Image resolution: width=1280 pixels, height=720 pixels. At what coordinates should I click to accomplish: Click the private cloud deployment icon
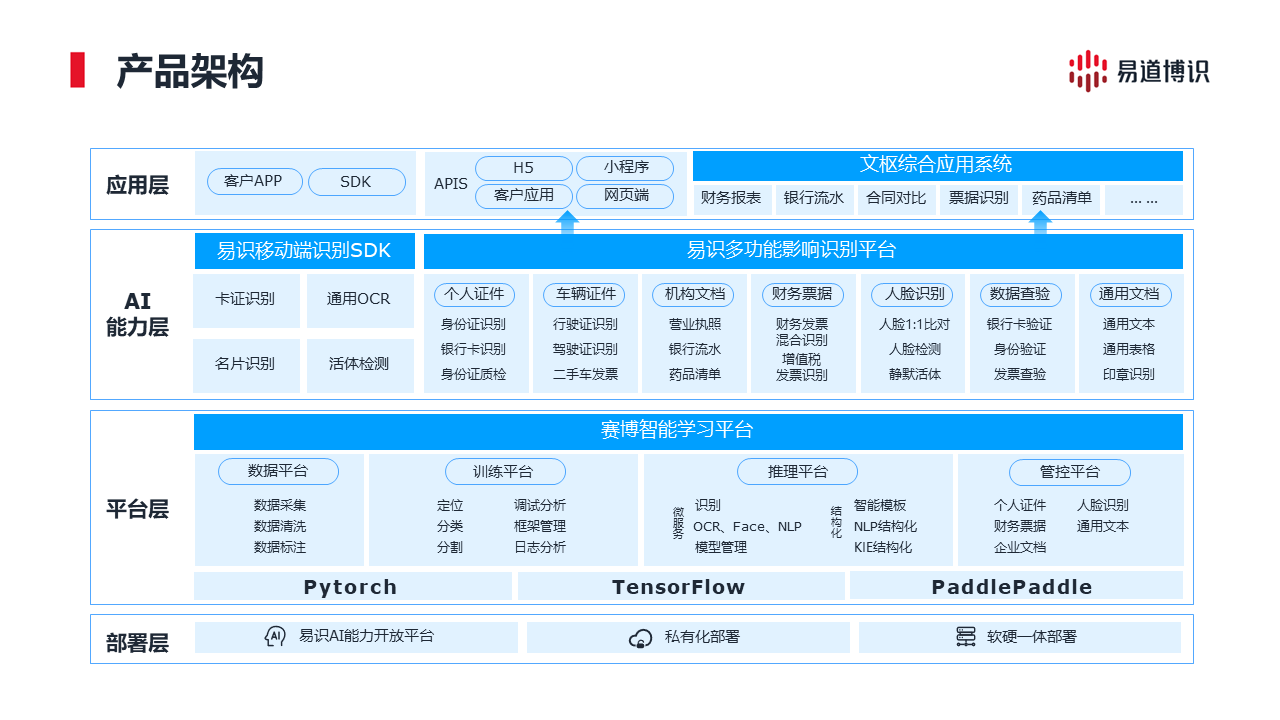pos(640,638)
